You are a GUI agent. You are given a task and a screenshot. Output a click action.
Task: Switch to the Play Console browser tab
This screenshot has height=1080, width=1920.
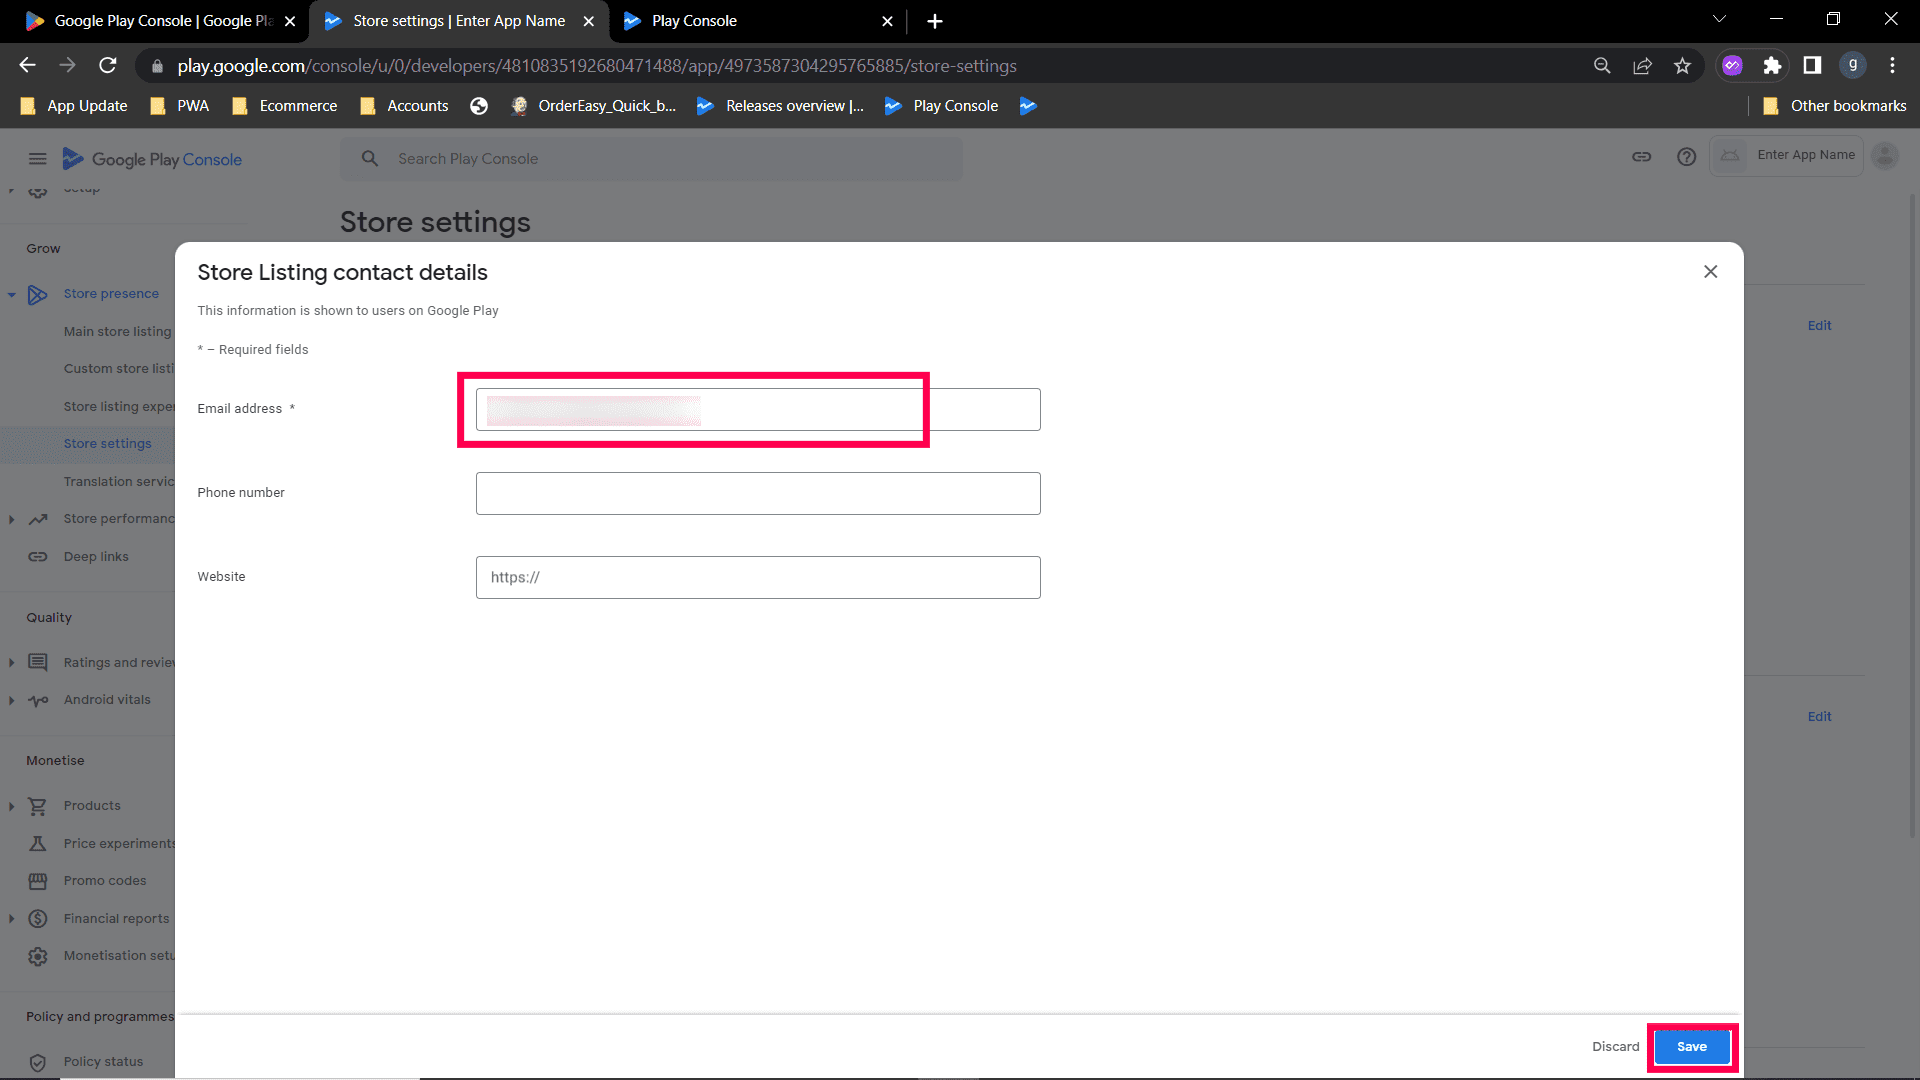coord(693,21)
